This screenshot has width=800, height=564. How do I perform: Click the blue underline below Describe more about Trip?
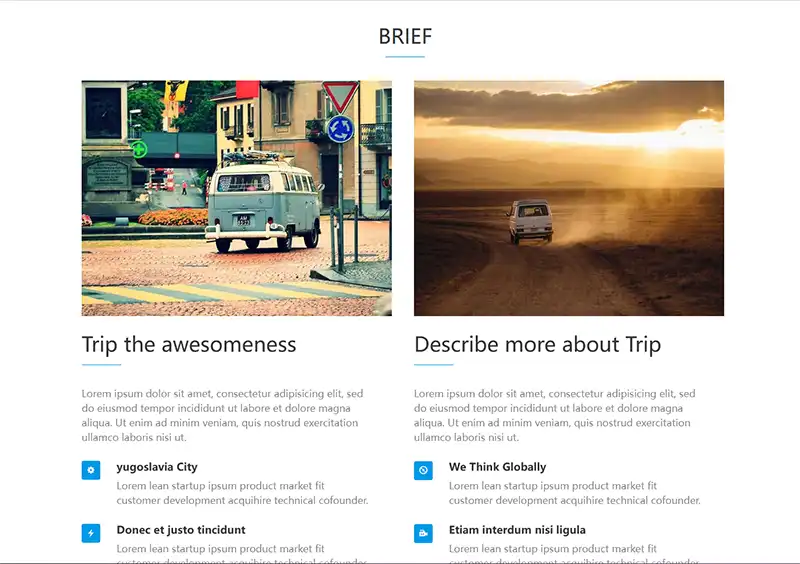click(x=434, y=365)
